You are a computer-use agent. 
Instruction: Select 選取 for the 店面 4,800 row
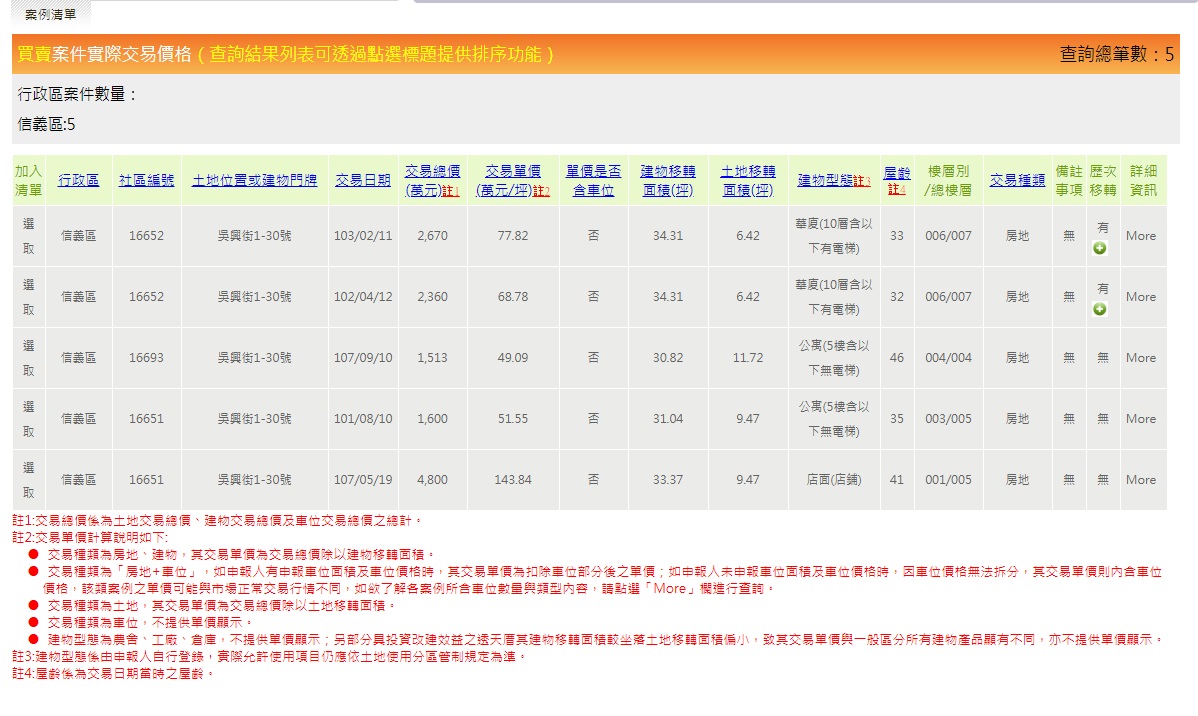point(29,480)
